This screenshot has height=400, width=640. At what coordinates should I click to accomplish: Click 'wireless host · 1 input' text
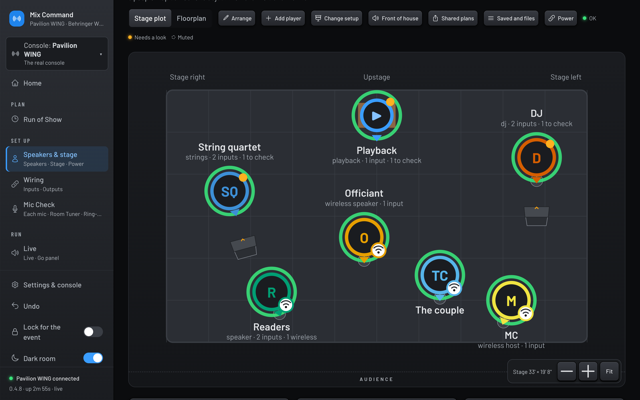511,345
